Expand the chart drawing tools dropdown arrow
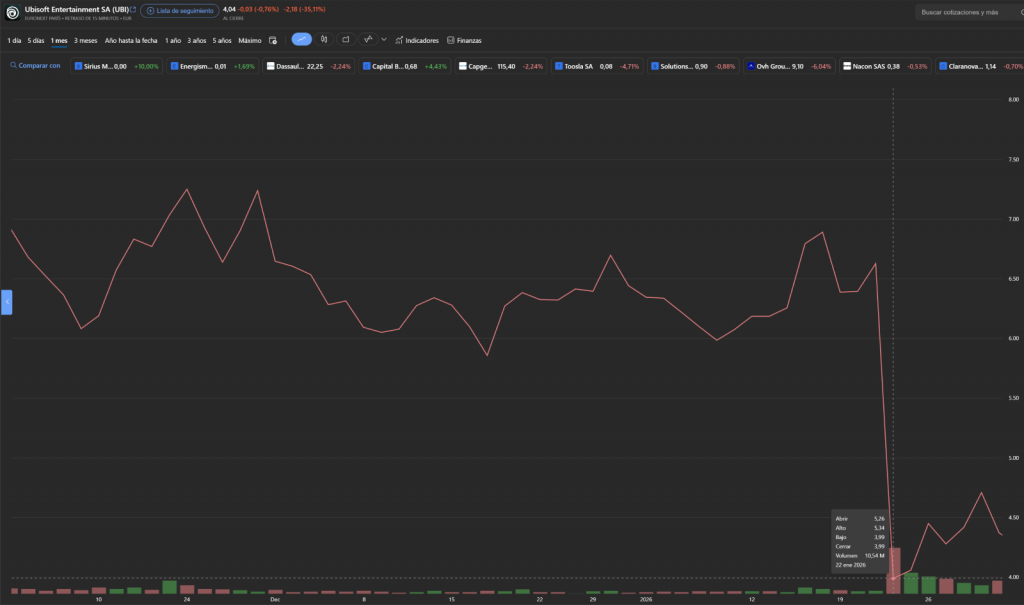 [x=384, y=39]
